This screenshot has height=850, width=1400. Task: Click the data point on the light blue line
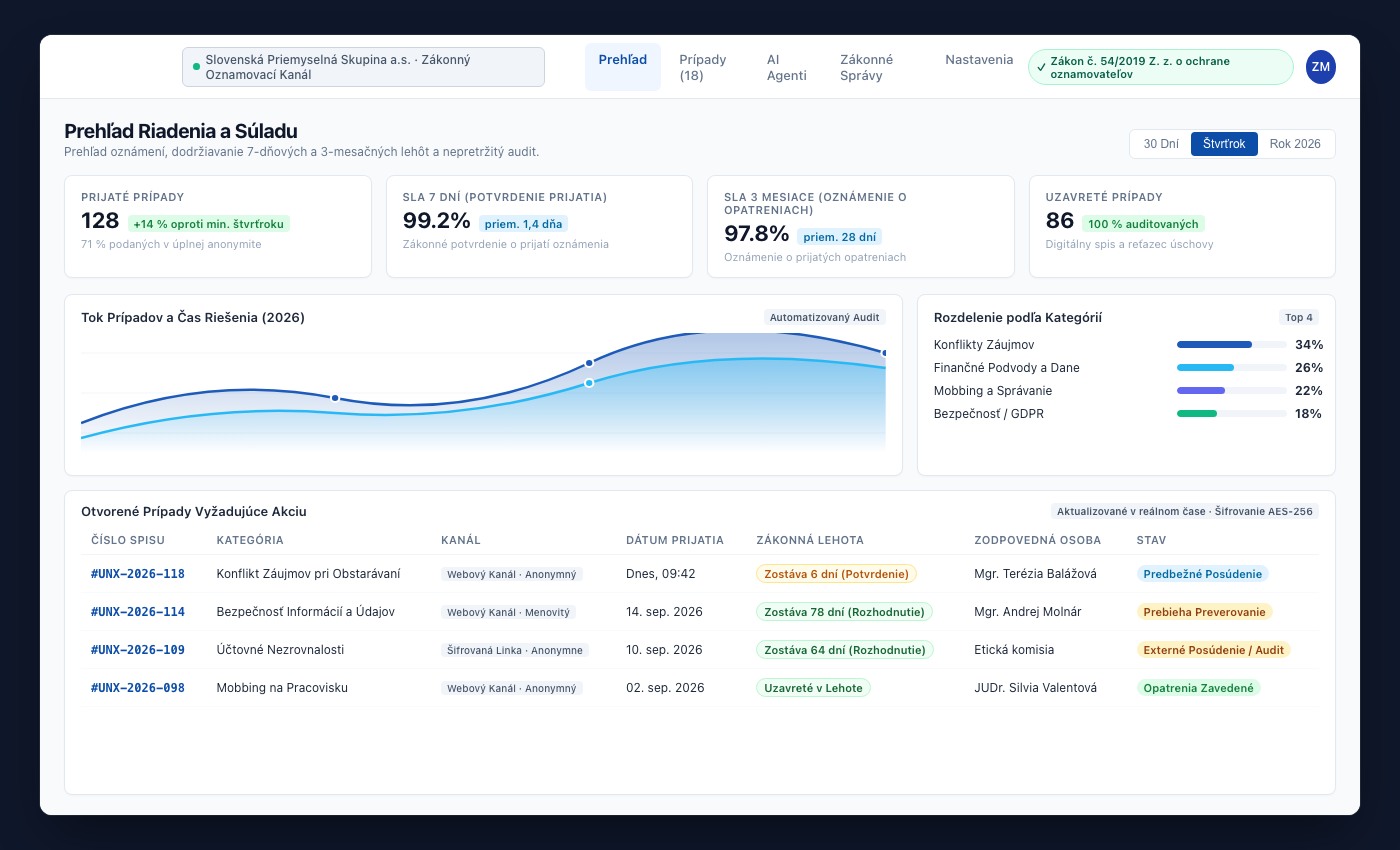589,383
